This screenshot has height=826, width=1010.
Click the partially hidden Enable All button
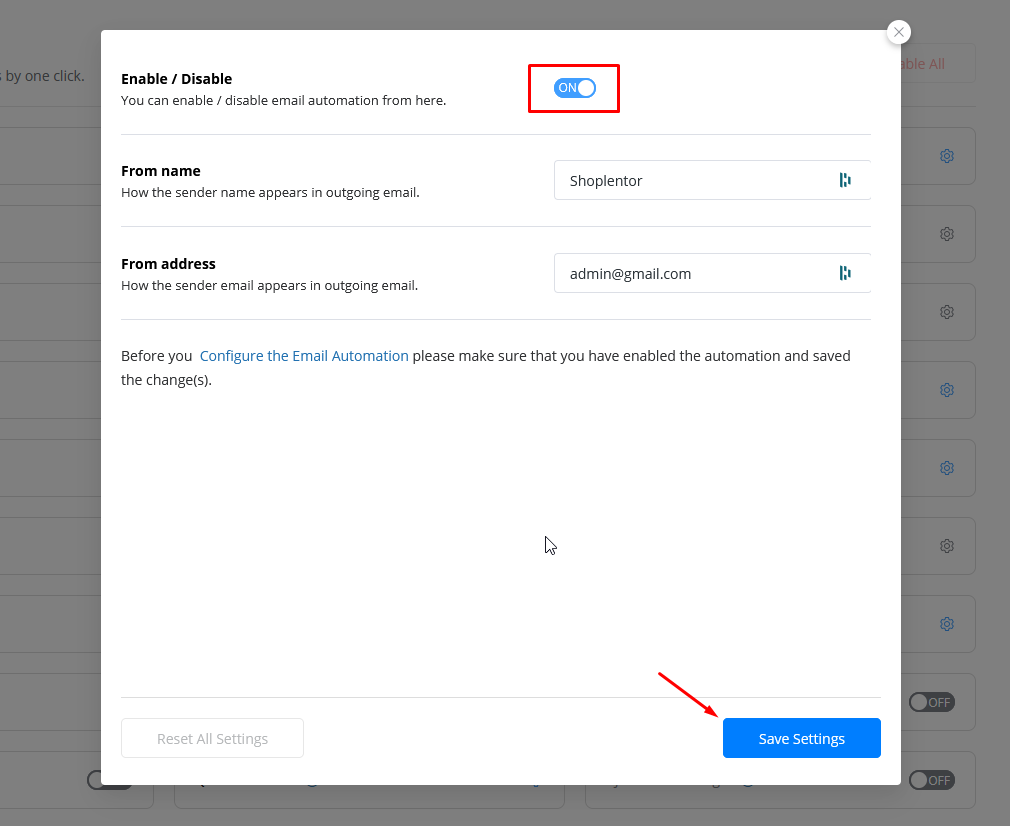click(923, 64)
